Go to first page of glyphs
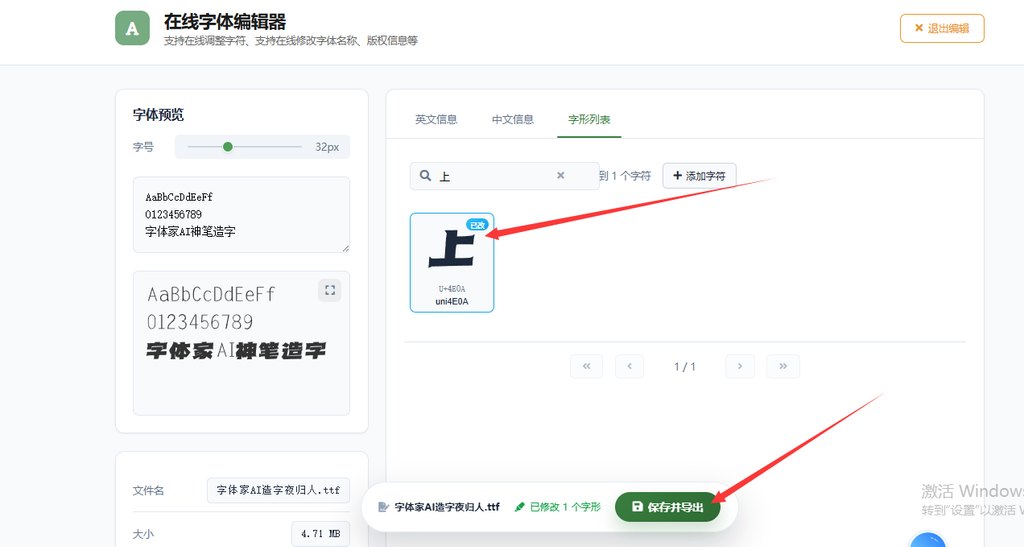1024x547 pixels. pos(586,366)
